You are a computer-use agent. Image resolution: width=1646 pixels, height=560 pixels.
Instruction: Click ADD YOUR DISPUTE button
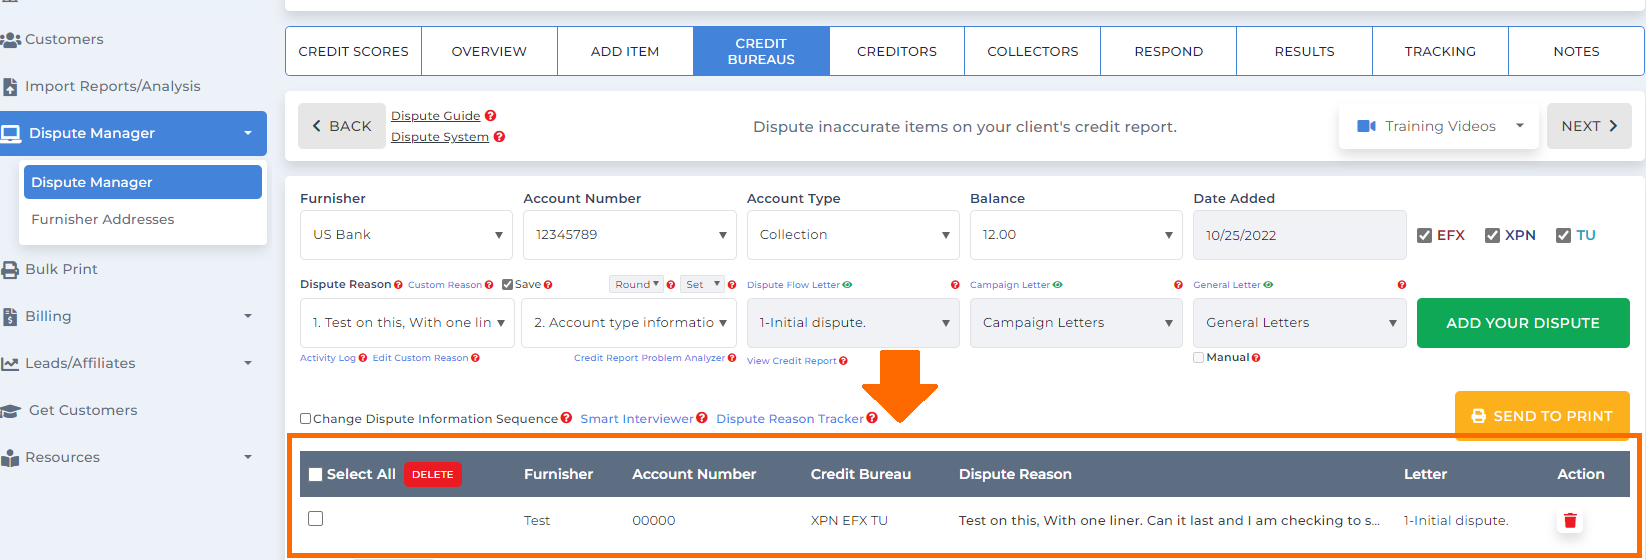pos(1523,323)
